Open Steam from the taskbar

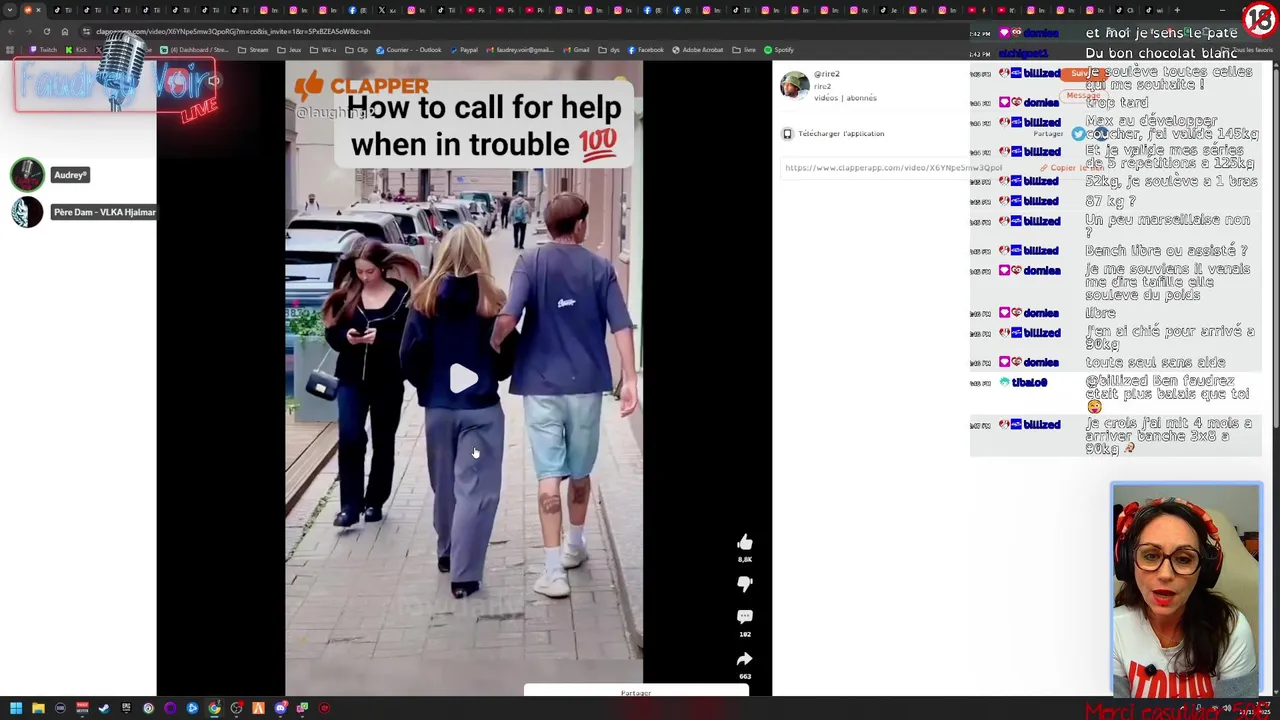pos(104,708)
